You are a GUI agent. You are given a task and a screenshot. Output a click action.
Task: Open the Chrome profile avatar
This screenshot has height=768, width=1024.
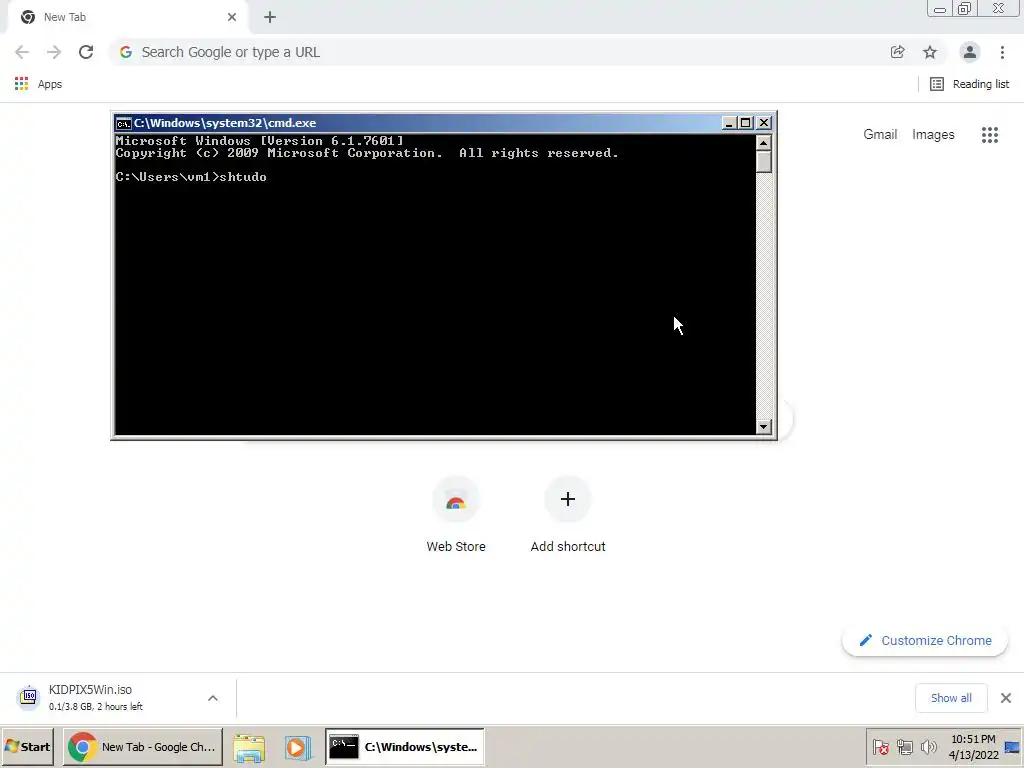[x=970, y=52]
